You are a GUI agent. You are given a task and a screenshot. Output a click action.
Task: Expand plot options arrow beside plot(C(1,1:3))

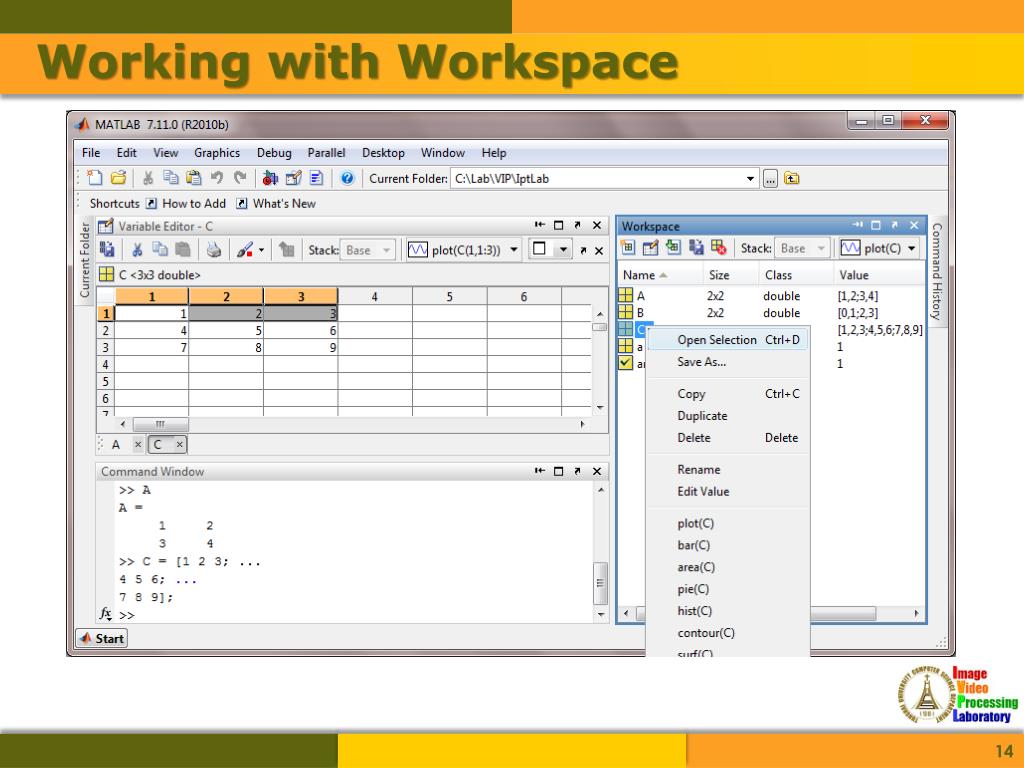[514, 249]
